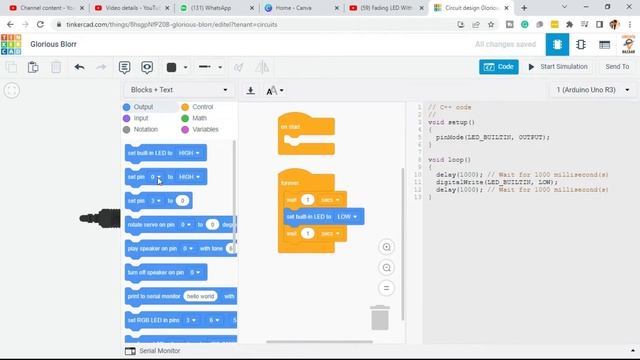Click the Copy toolbar icon
This screenshot has height=360, width=640.
click(11, 67)
